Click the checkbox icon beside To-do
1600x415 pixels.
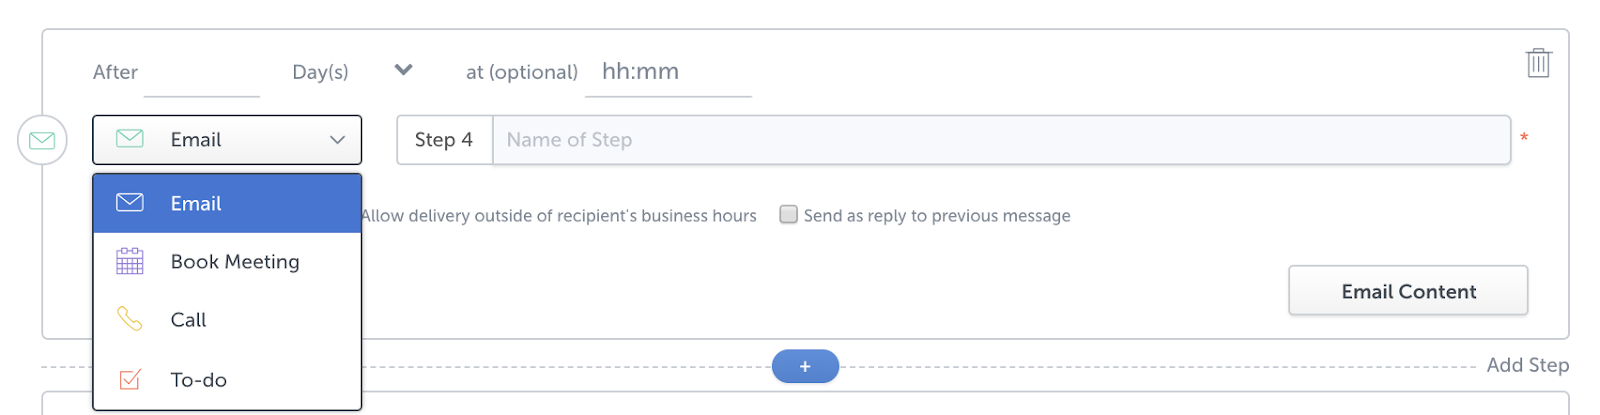coord(130,379)
